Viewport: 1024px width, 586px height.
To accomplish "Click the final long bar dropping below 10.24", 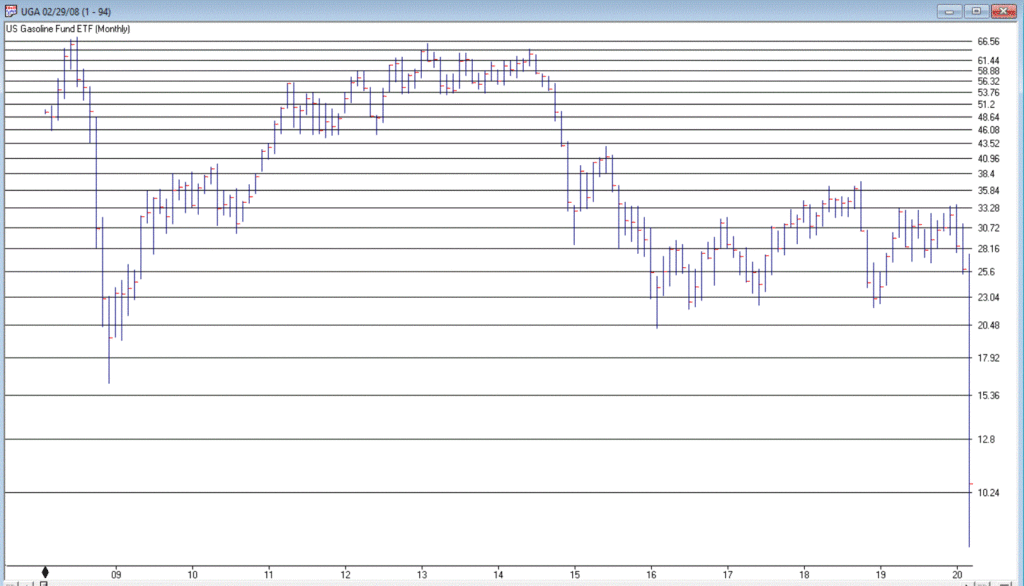I will (970, 400).
